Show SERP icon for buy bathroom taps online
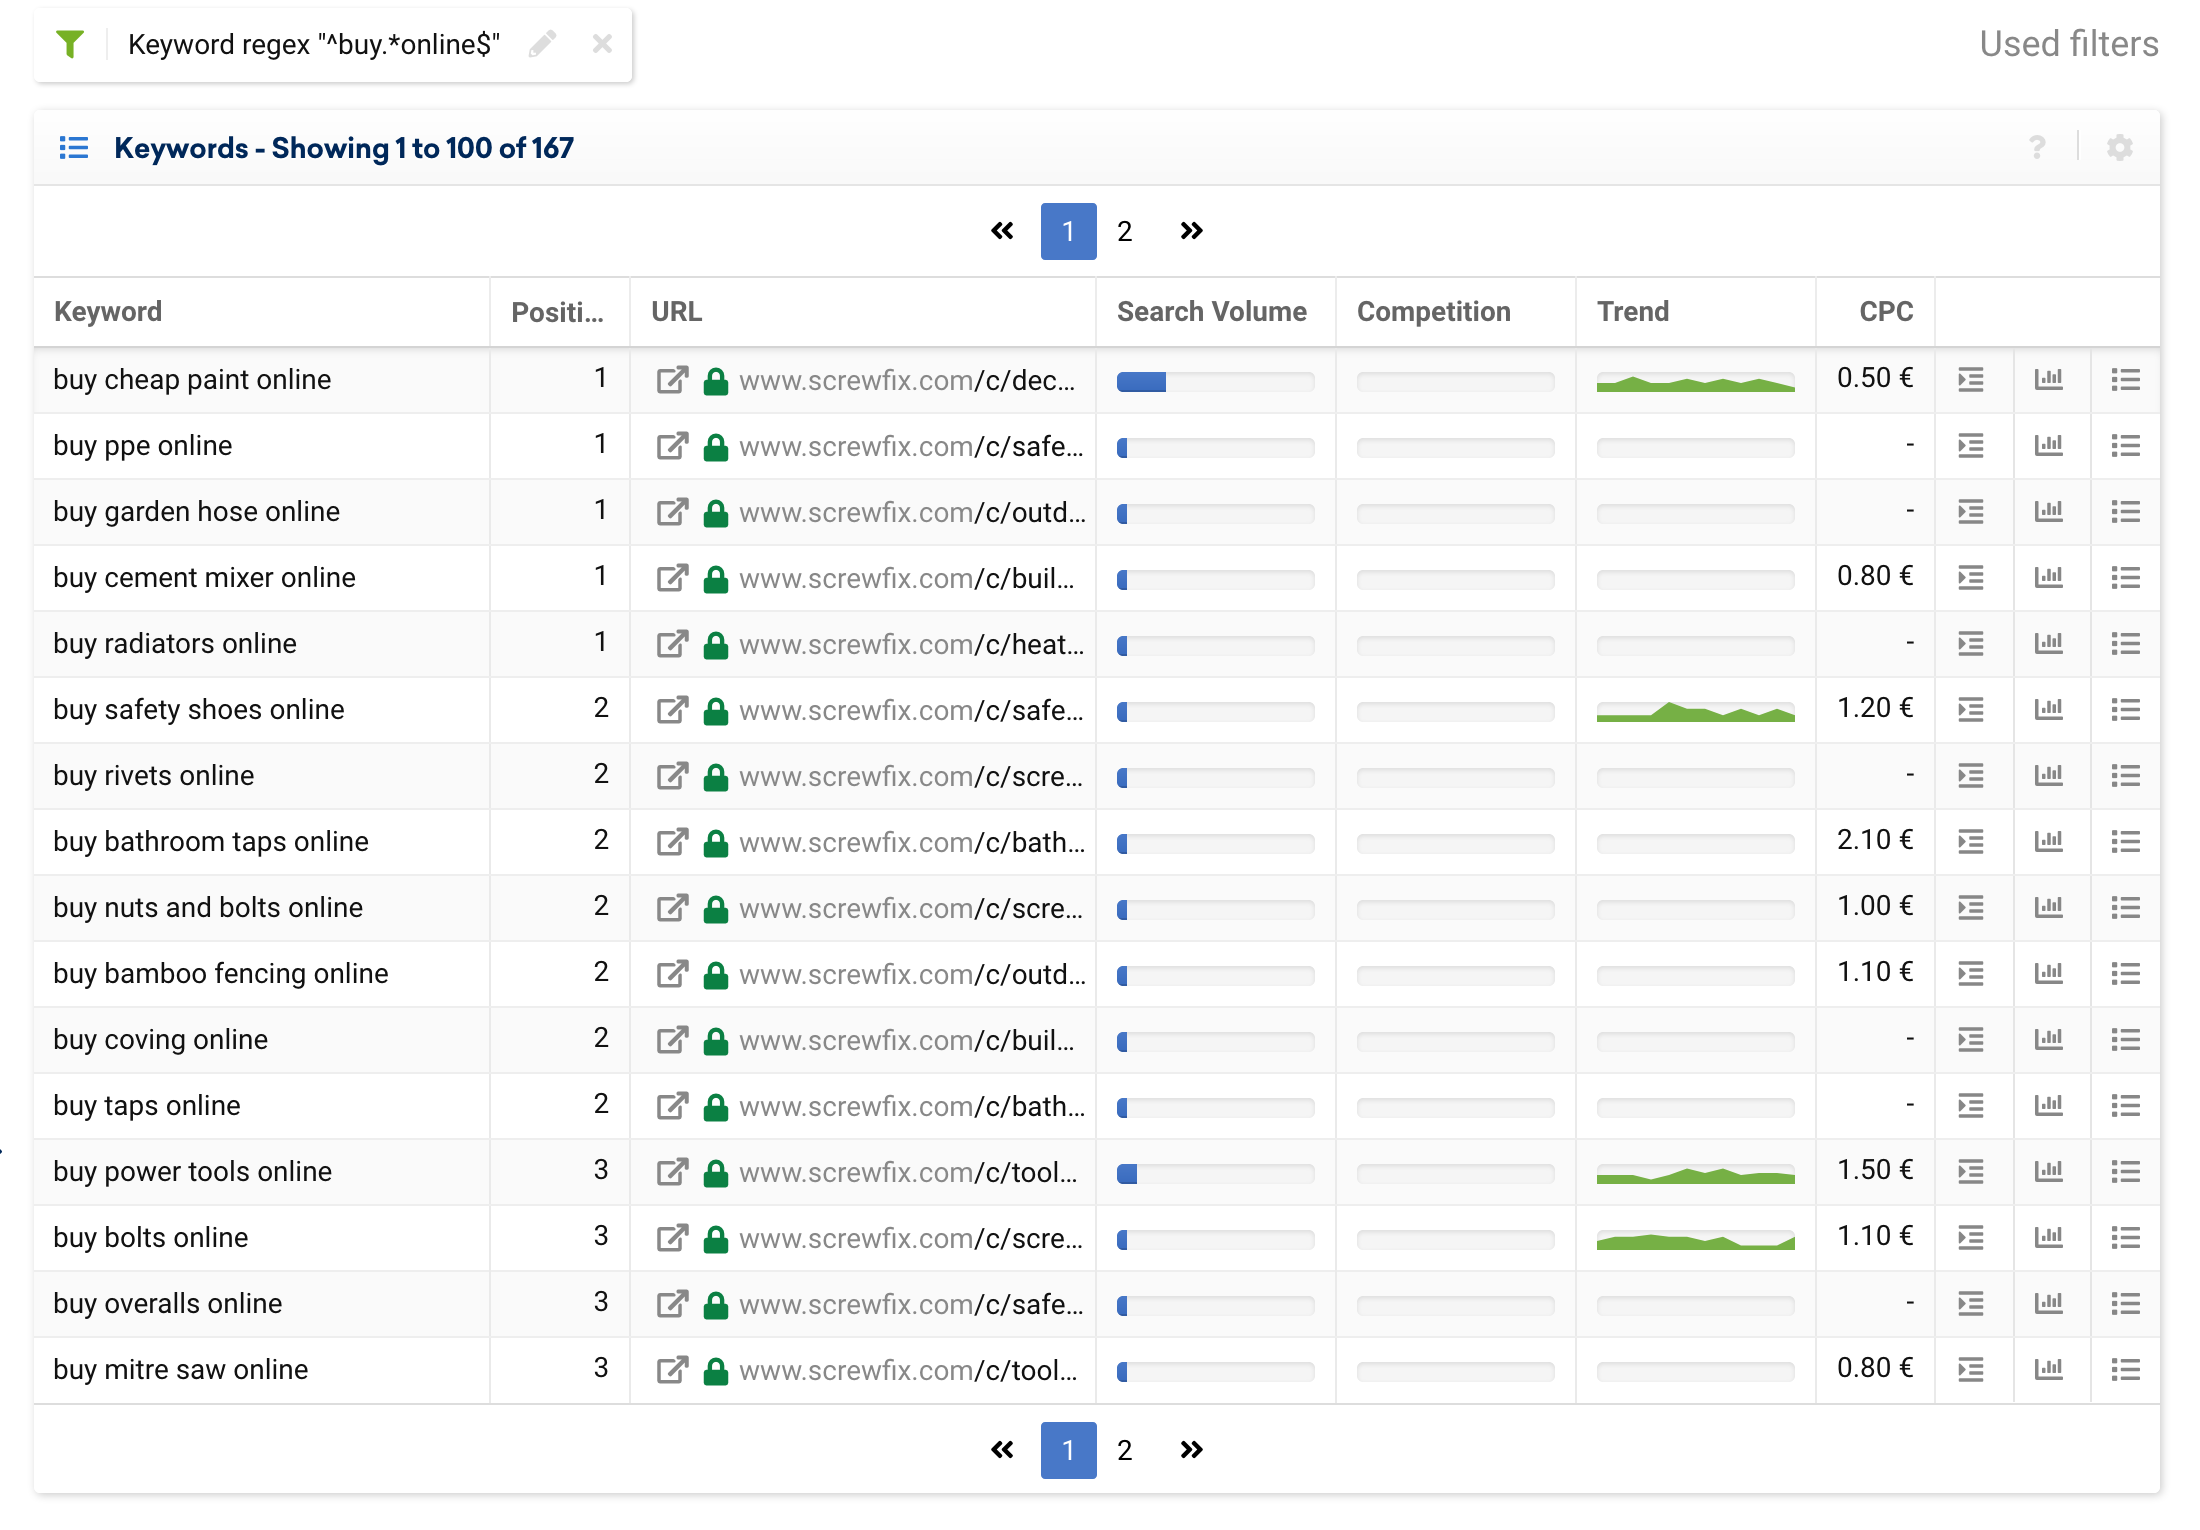The image size is (2200, 1530). [1971, 842]
